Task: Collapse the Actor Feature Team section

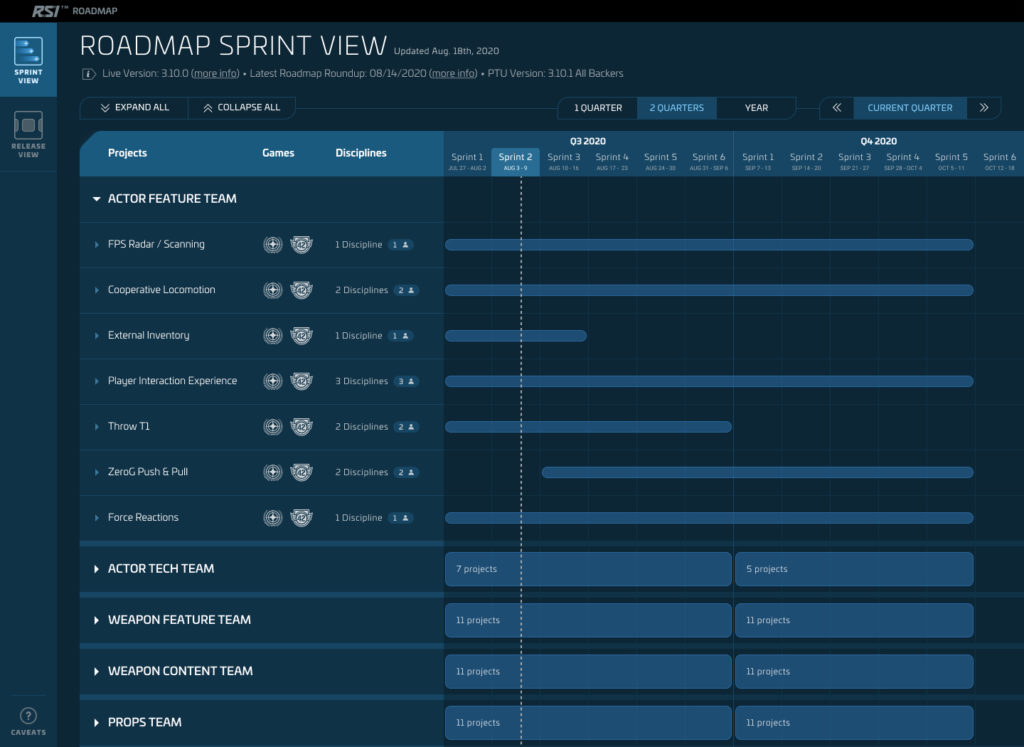Action: [x=96, y=199]
